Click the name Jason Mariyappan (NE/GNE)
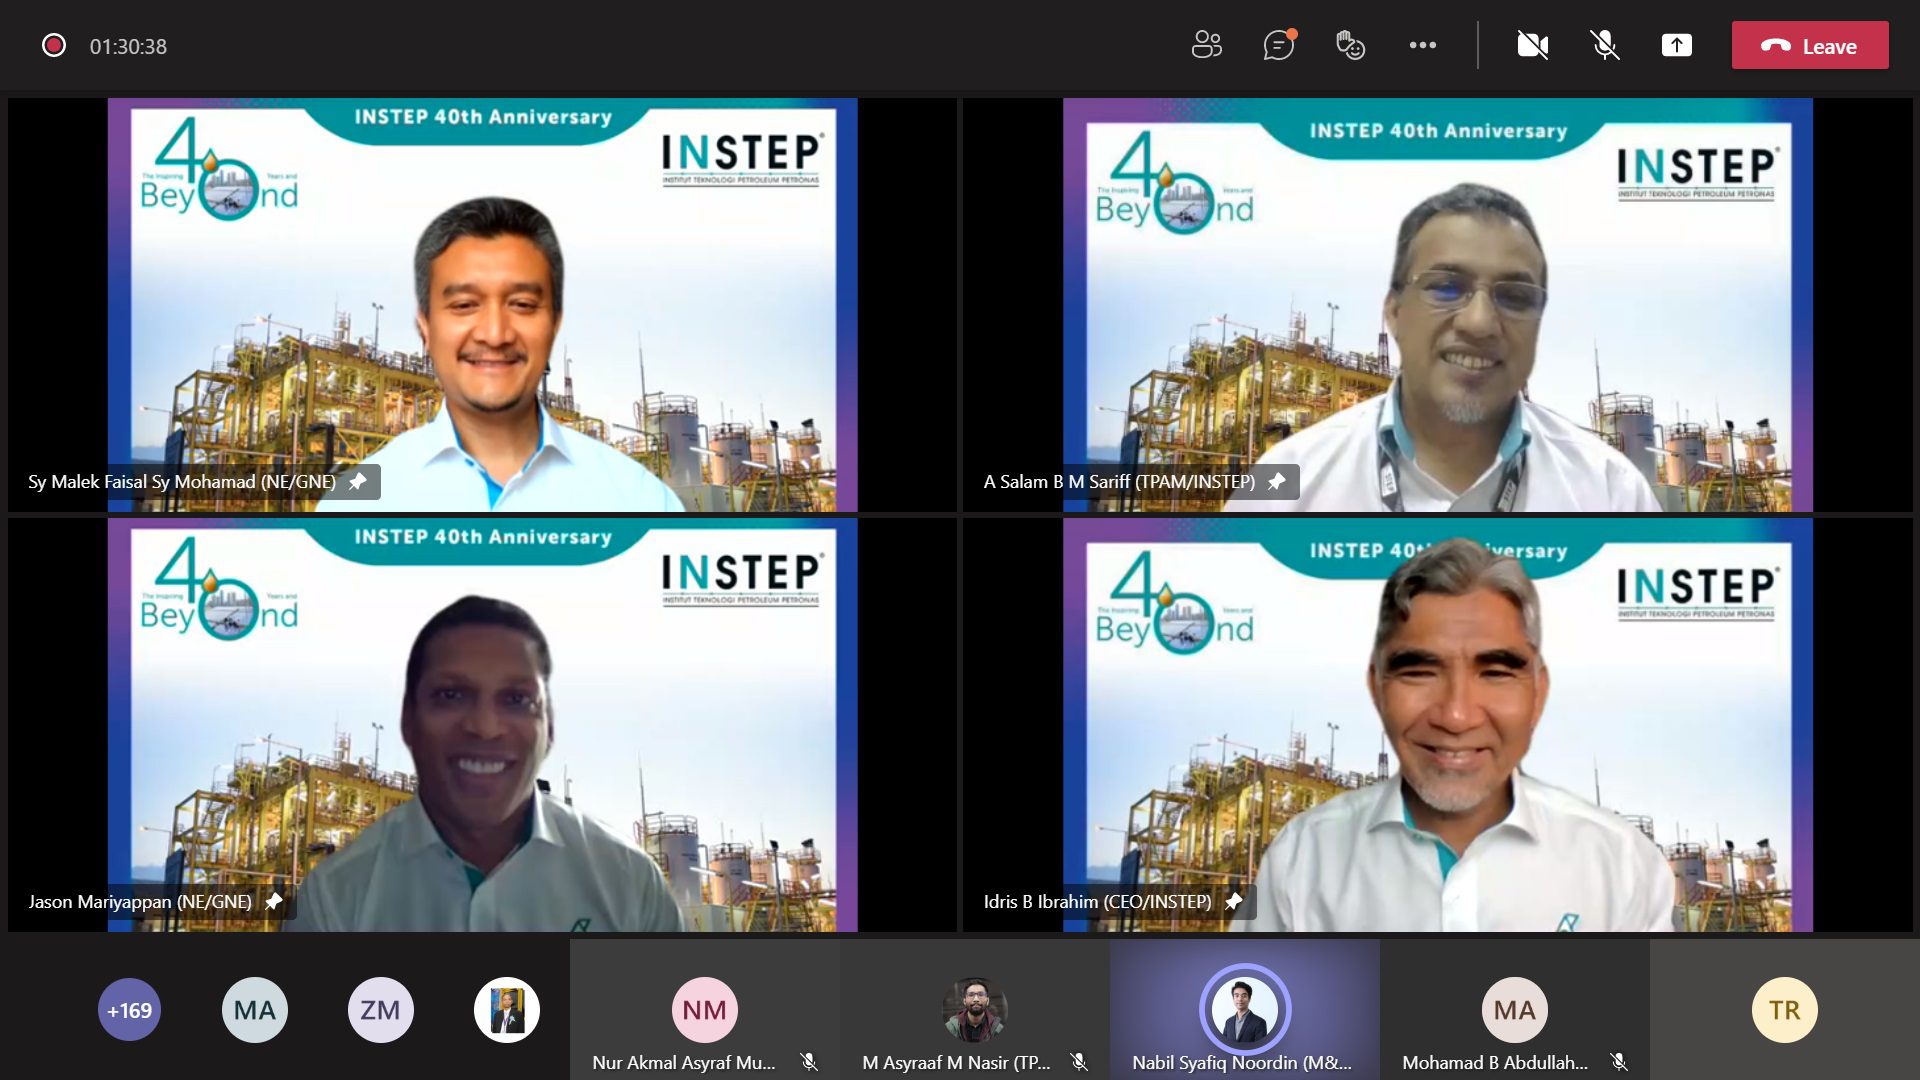The height and width of the screenshot is (1080, 1920). (x=140, y=902)
